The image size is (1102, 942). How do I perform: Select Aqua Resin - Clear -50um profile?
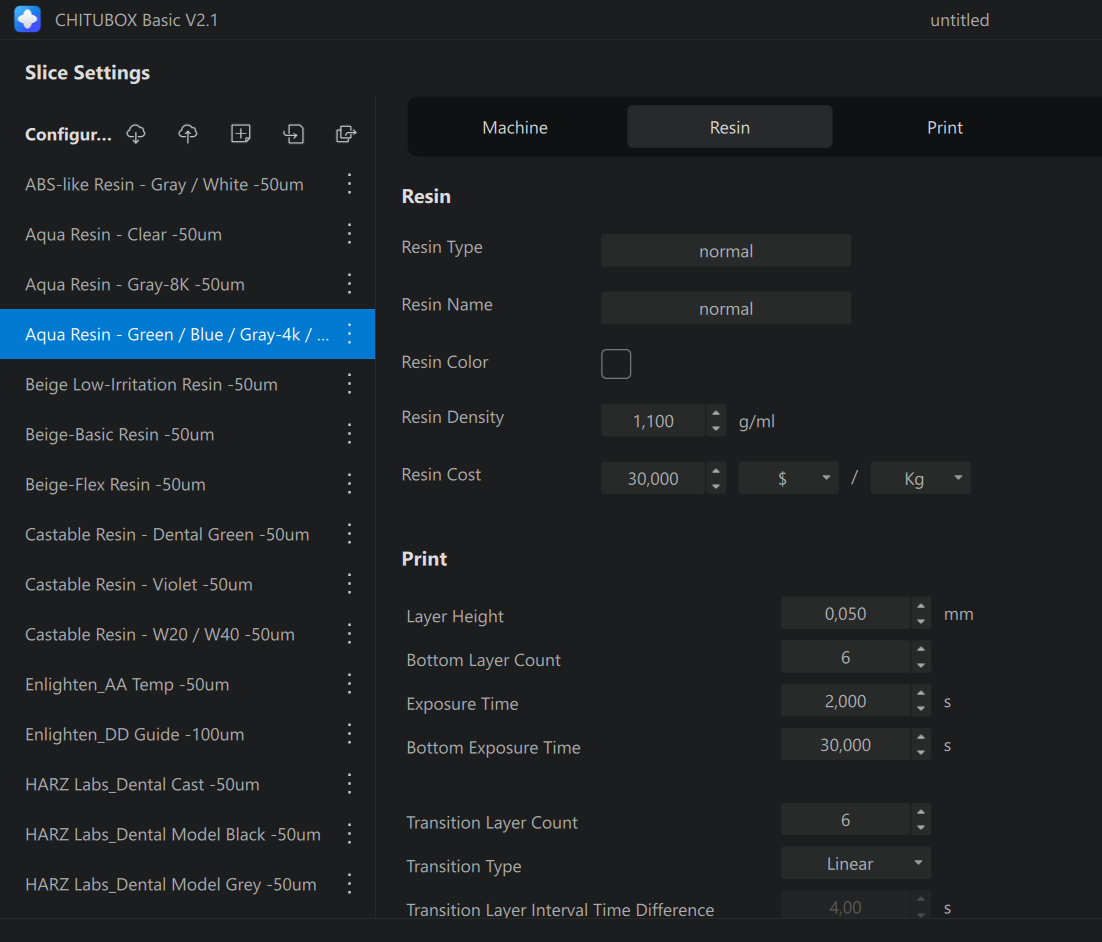pos(187,234)
